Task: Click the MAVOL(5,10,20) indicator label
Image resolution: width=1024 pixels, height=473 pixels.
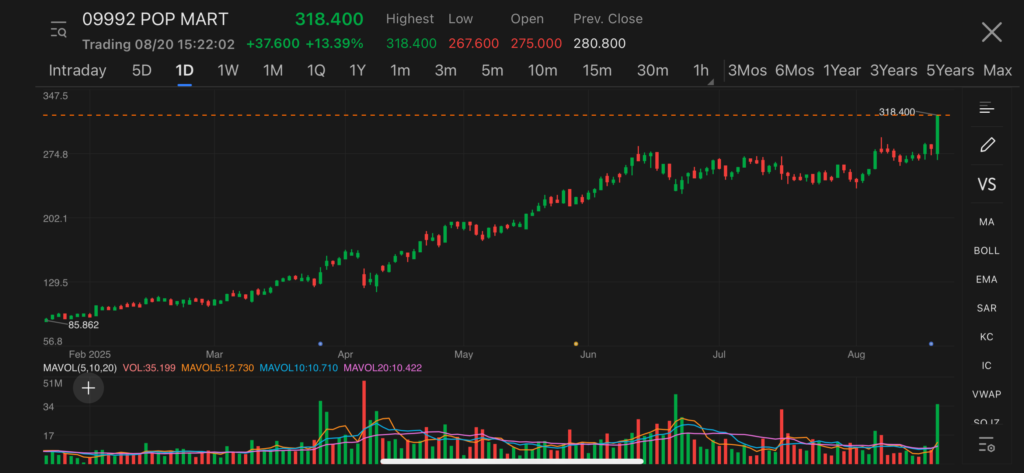Action: pos(80,368)
